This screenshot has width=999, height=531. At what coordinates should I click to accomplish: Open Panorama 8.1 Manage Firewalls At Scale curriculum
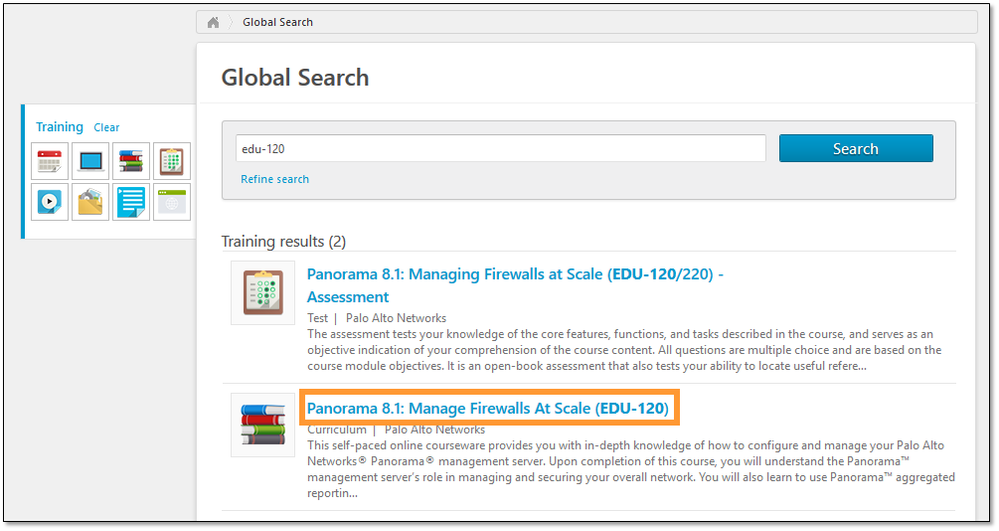488,408
